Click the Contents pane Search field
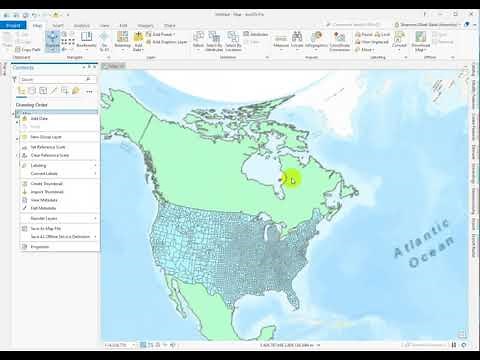This screenshot has height=360, width=480. click(x=57, y=79)
